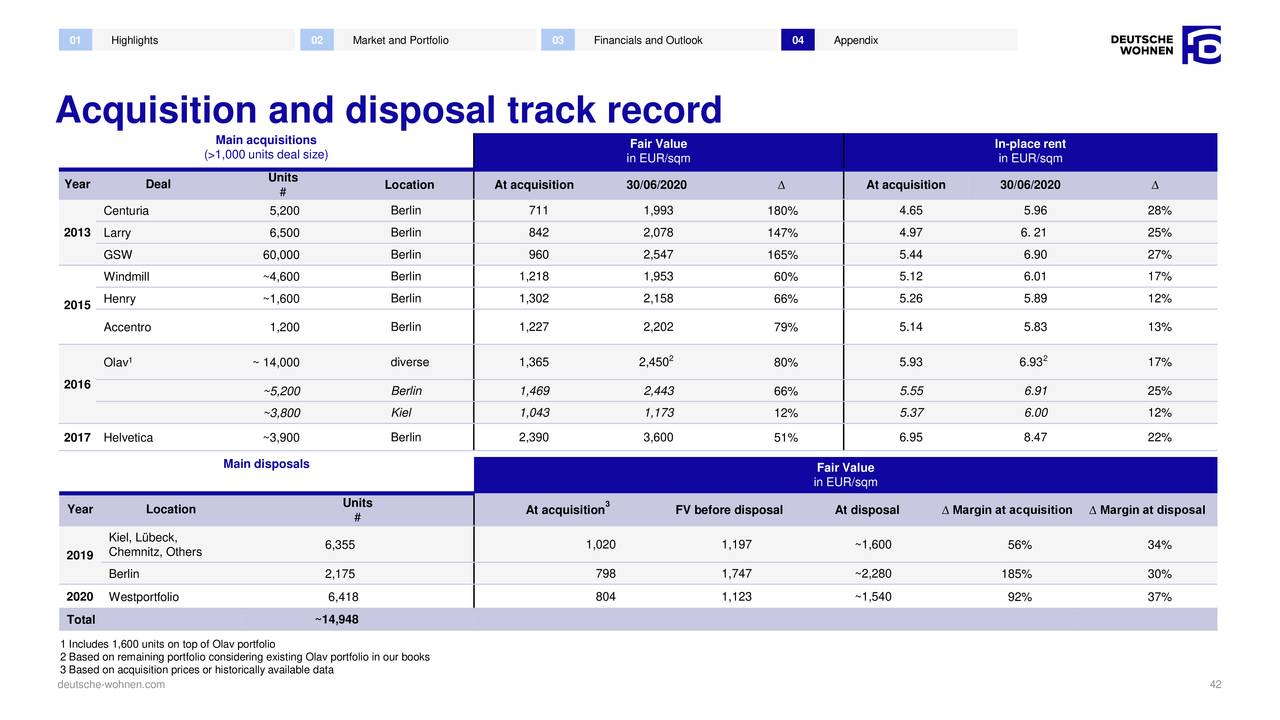This screenshot has height=720, width=1280.
Task: Click the '5,200' units value for Centuria
Action: click(x=285, y=211)
